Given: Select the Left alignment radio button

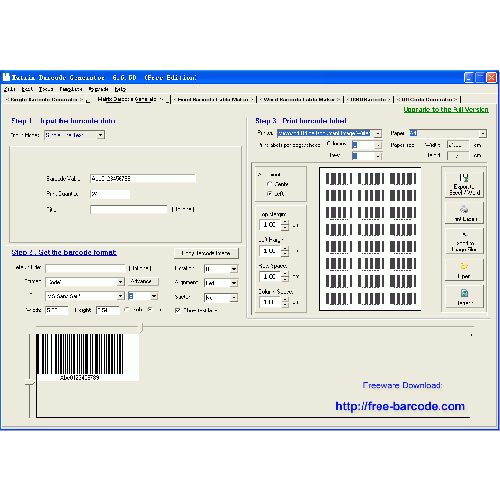Looking at the screenshot, I should pos(270,193).
